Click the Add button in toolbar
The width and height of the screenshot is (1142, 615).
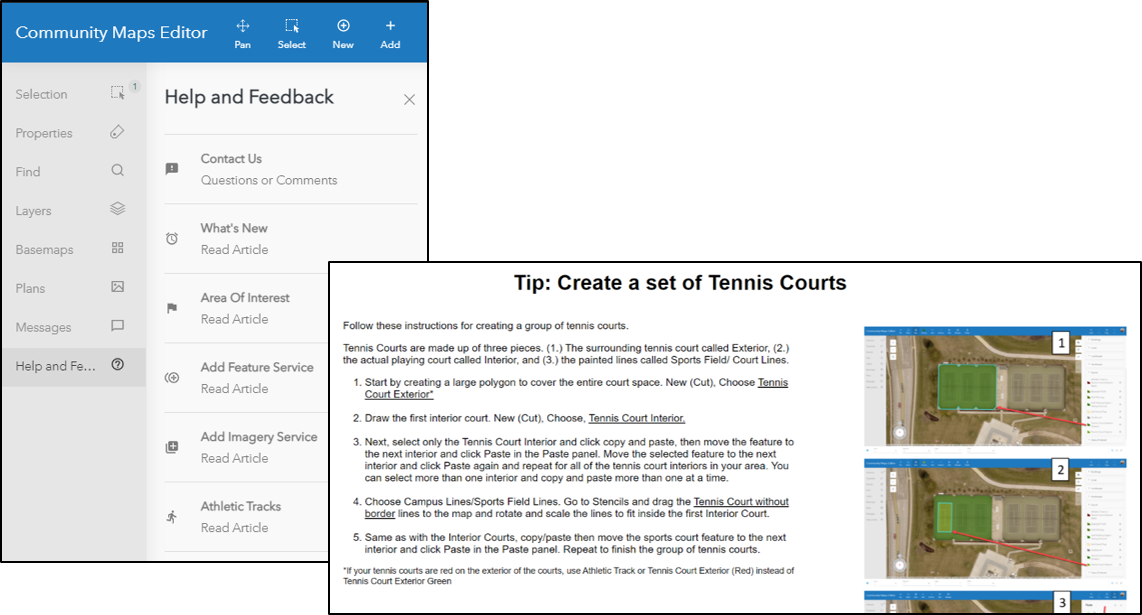(390, 34)
